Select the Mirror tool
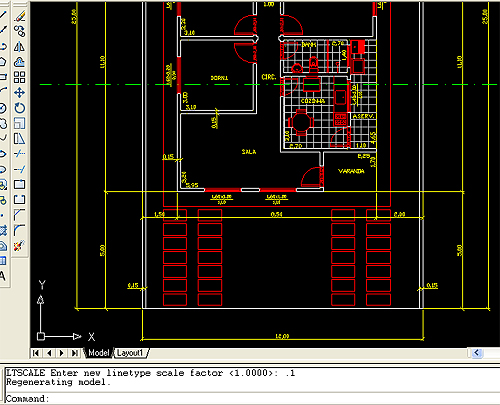The width and height of the screenshot is (500, 405). pyautogui.click(x=20, y=47)
